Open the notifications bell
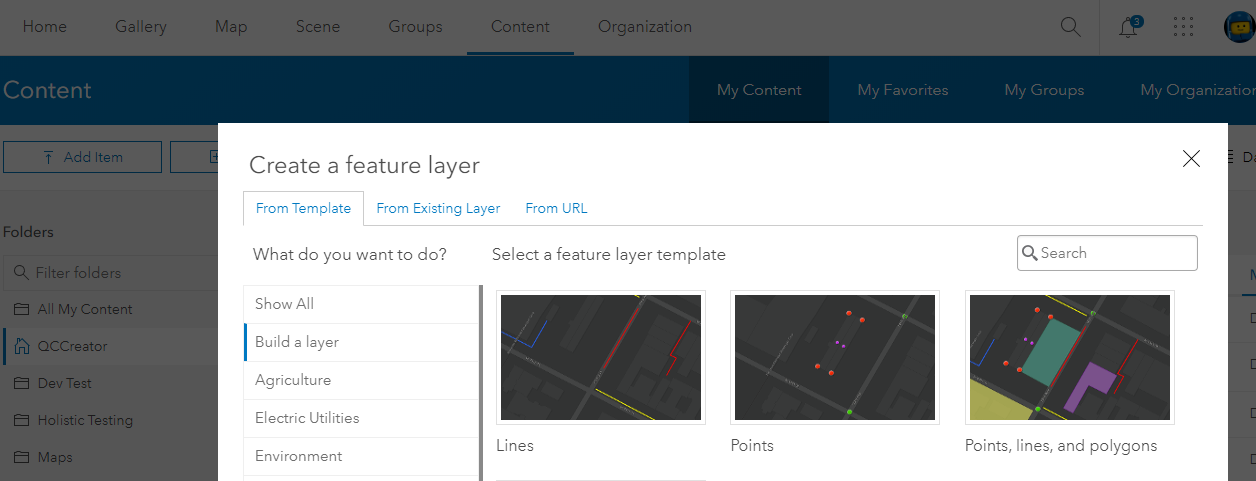 [1128, 27]
